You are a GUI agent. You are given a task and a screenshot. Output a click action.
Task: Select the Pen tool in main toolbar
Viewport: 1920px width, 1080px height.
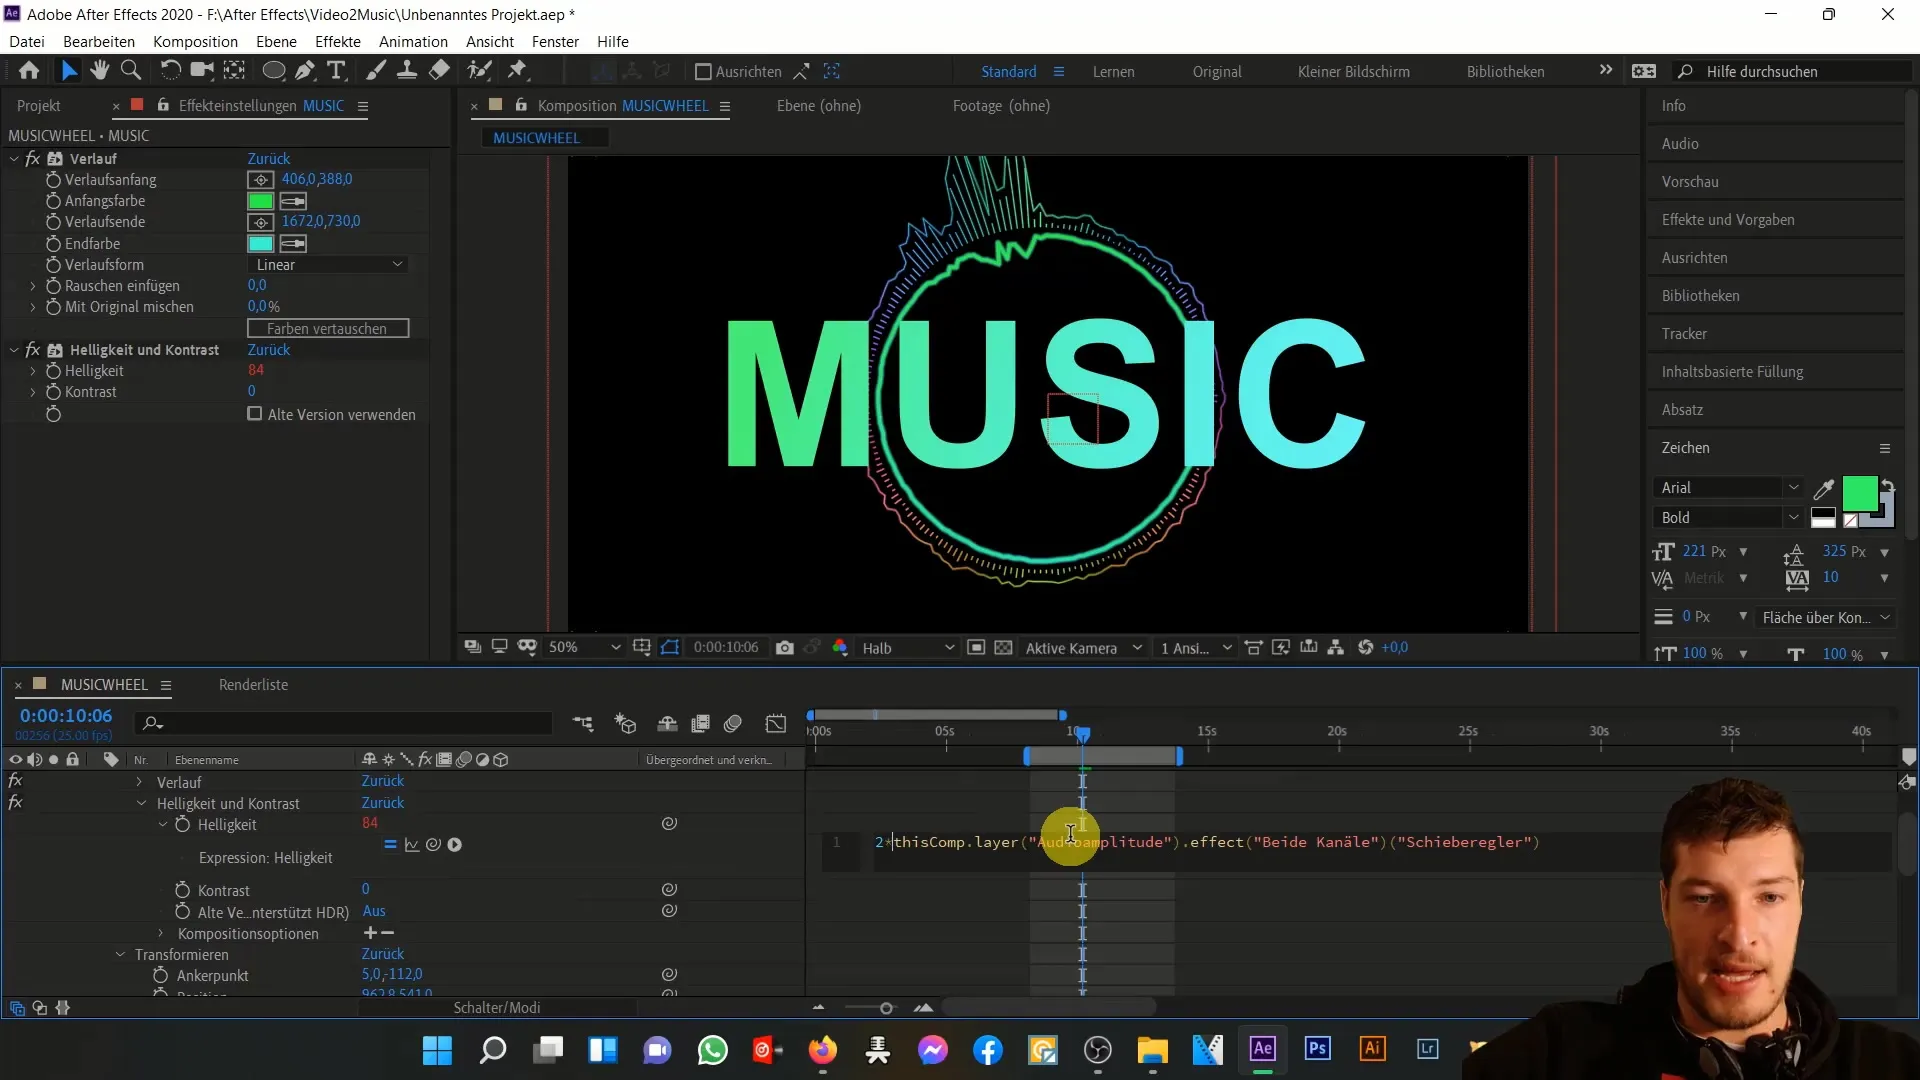coord(307,71)
